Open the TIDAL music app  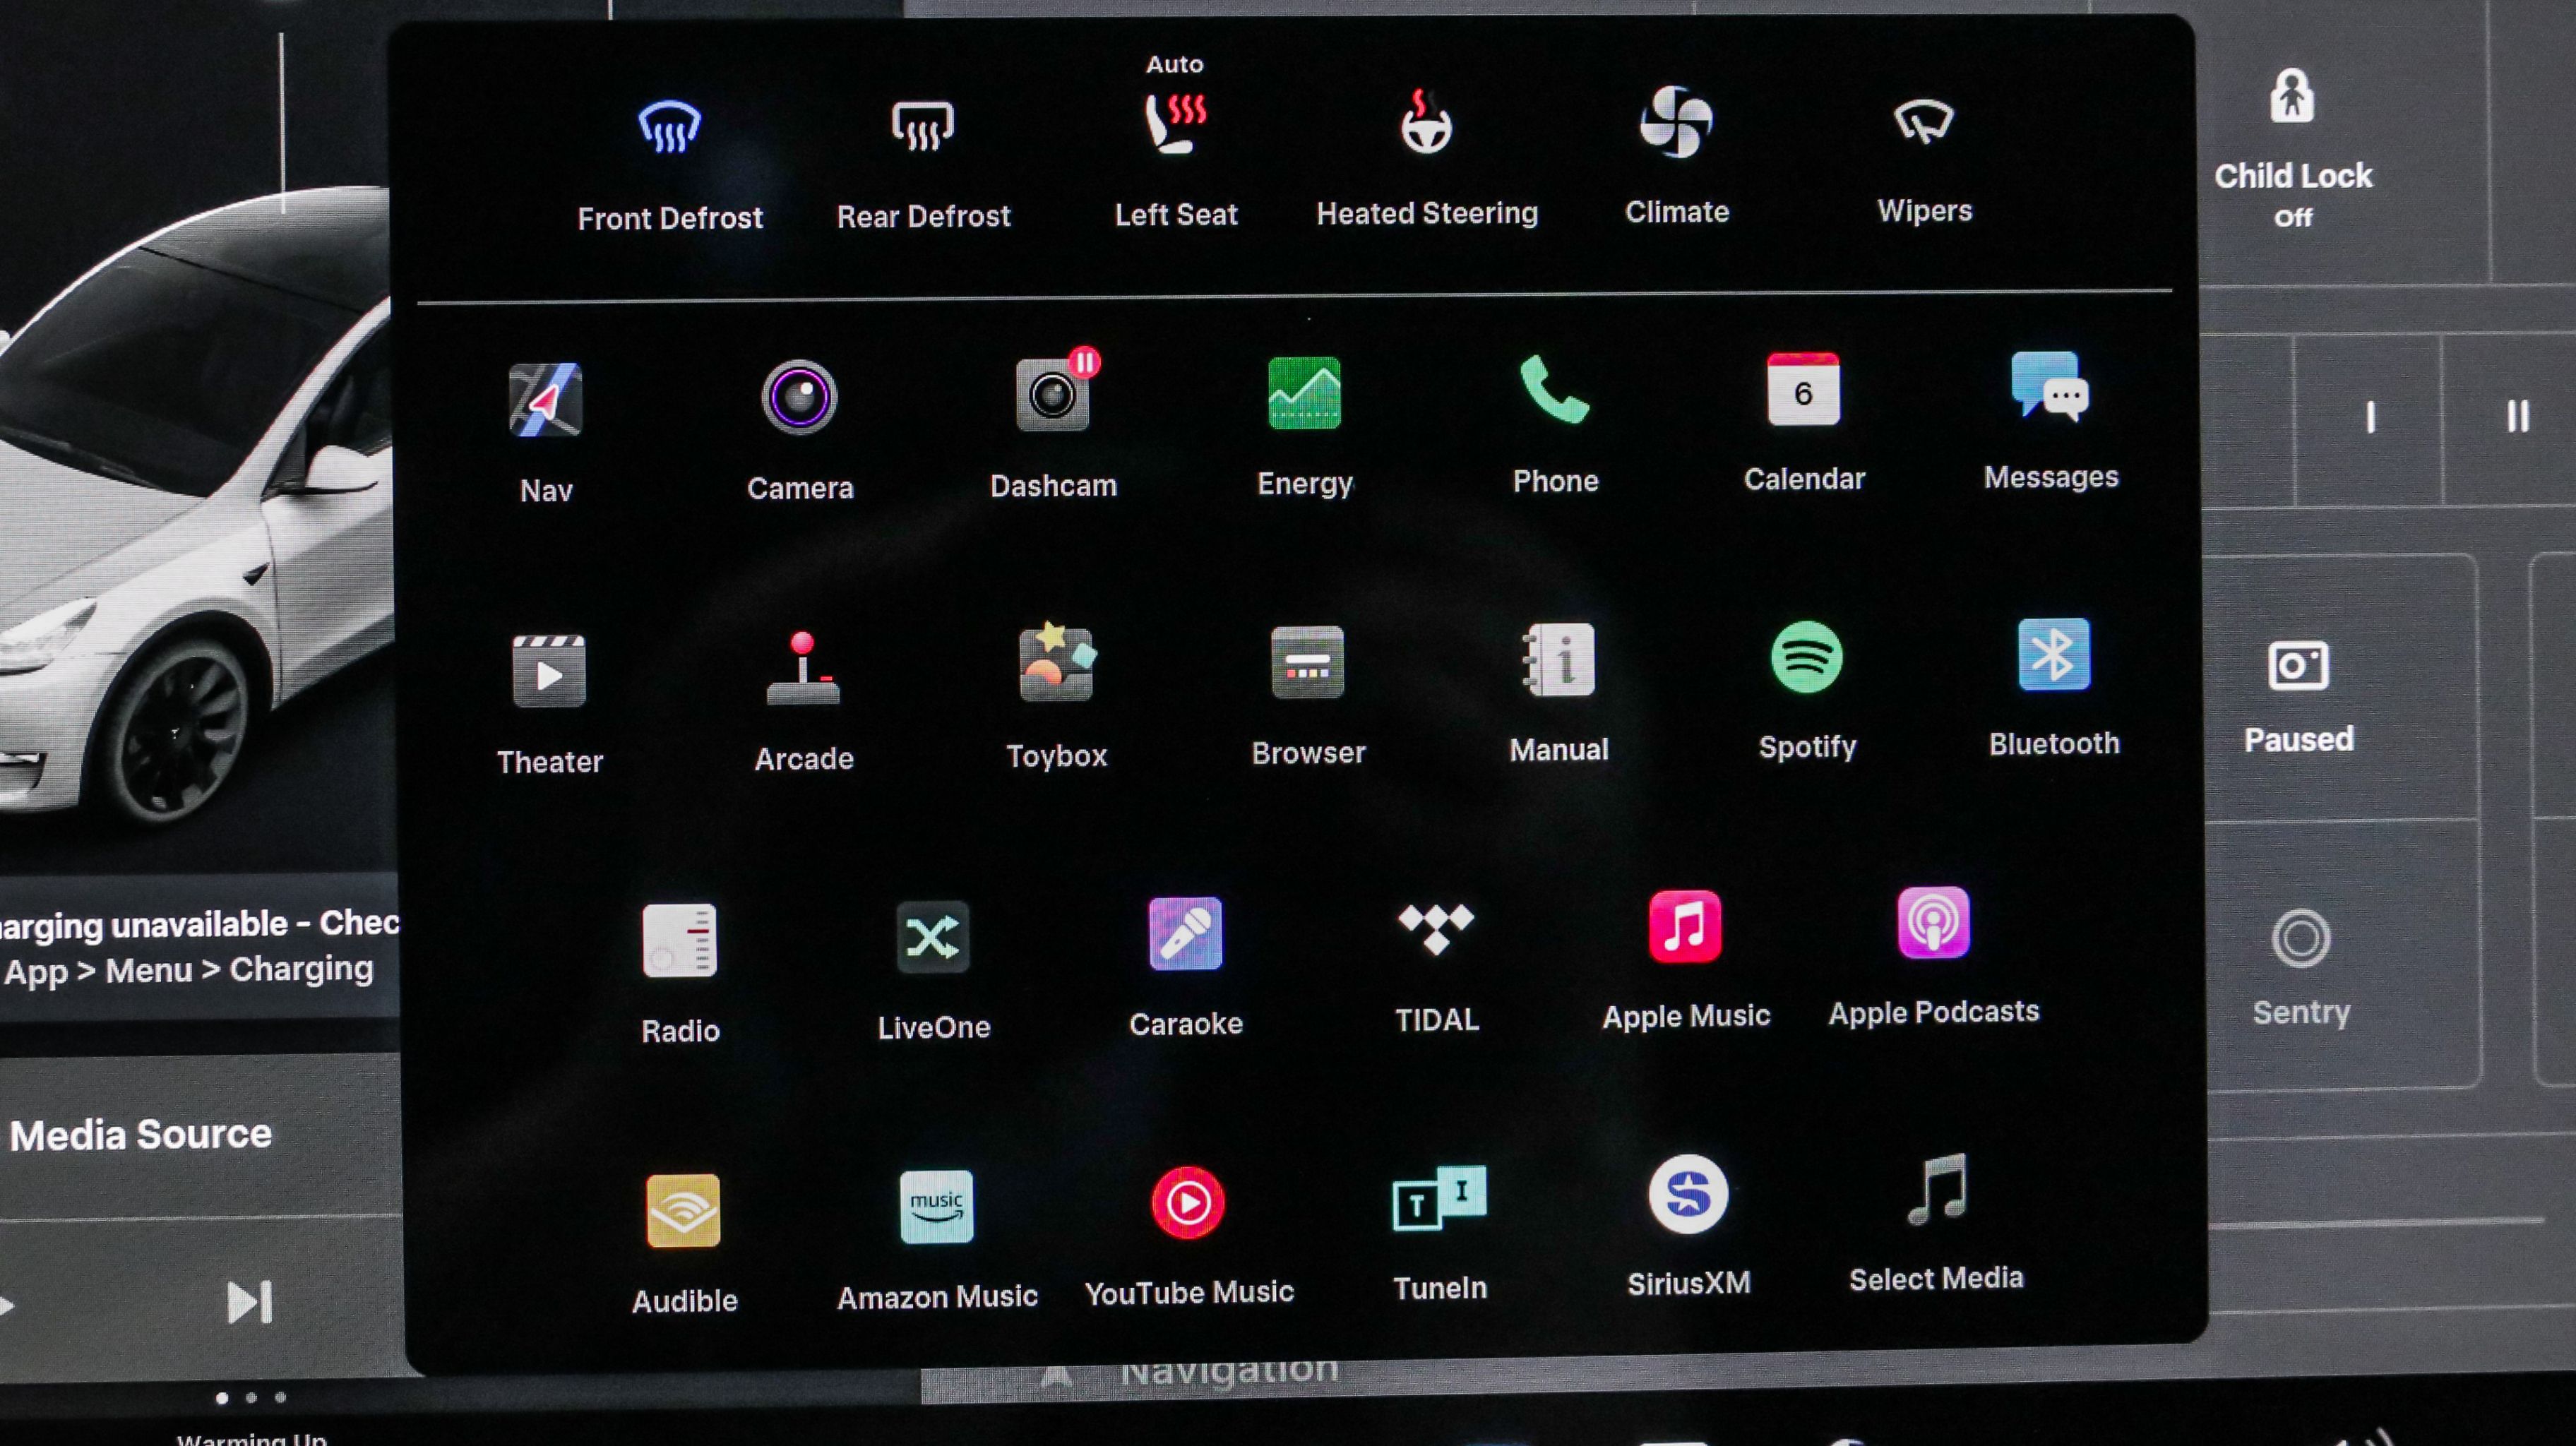pyautogui.click(x=1436, y=929)
